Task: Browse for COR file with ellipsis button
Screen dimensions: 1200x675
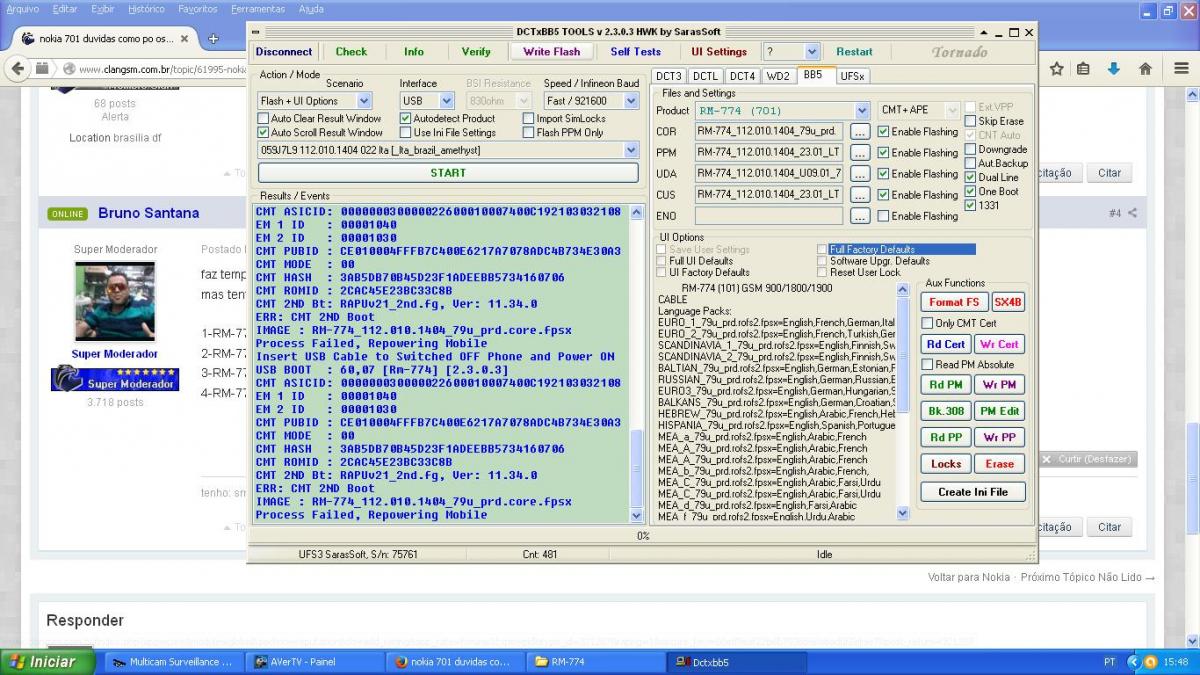Action: pyautogui.click(x=860, y=131)
